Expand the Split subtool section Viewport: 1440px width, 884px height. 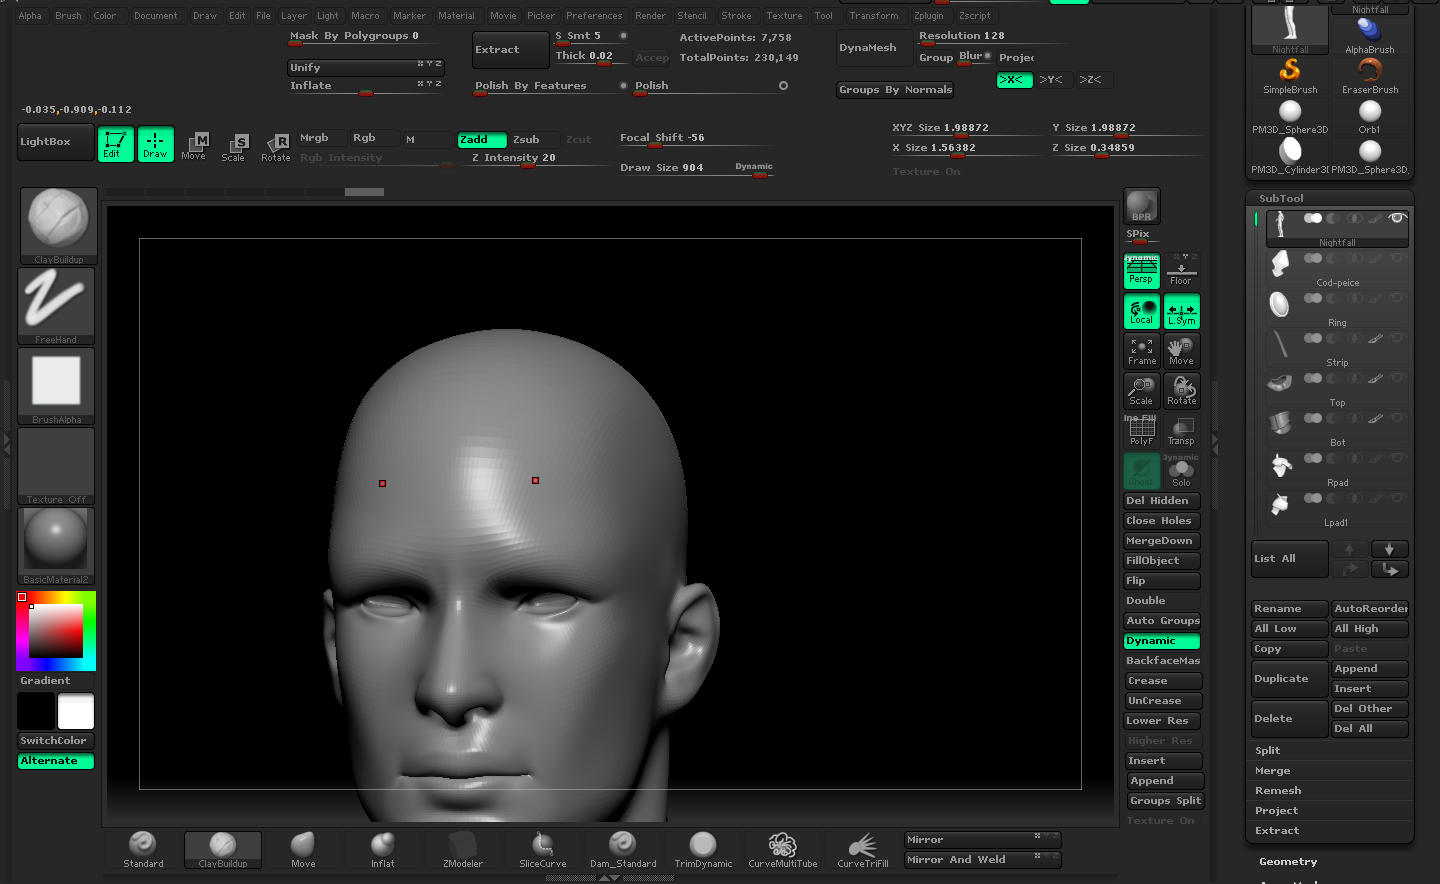pos(1268,751)
